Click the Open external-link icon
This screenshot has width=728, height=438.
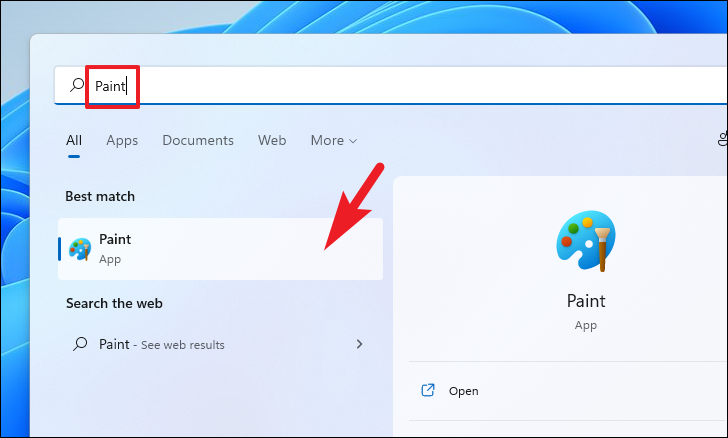click(428, 390)
